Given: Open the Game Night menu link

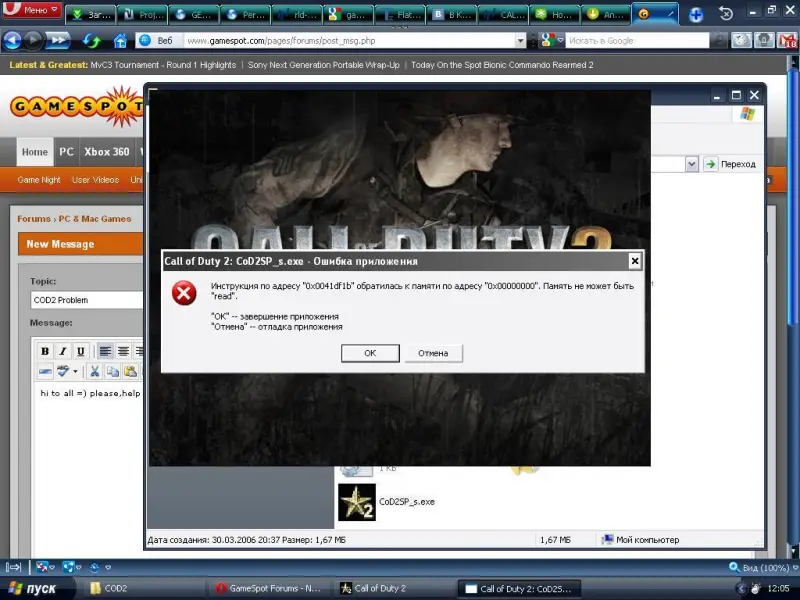Looking at the screenshot, I should [x=39, y=180].
